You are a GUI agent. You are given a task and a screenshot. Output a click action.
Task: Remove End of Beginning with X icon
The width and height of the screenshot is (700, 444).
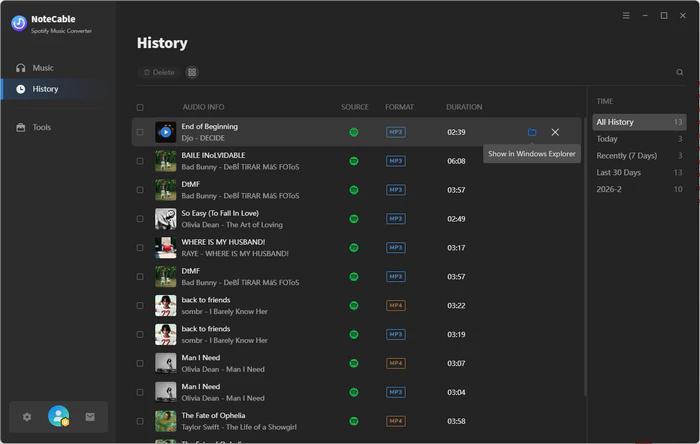555,132
